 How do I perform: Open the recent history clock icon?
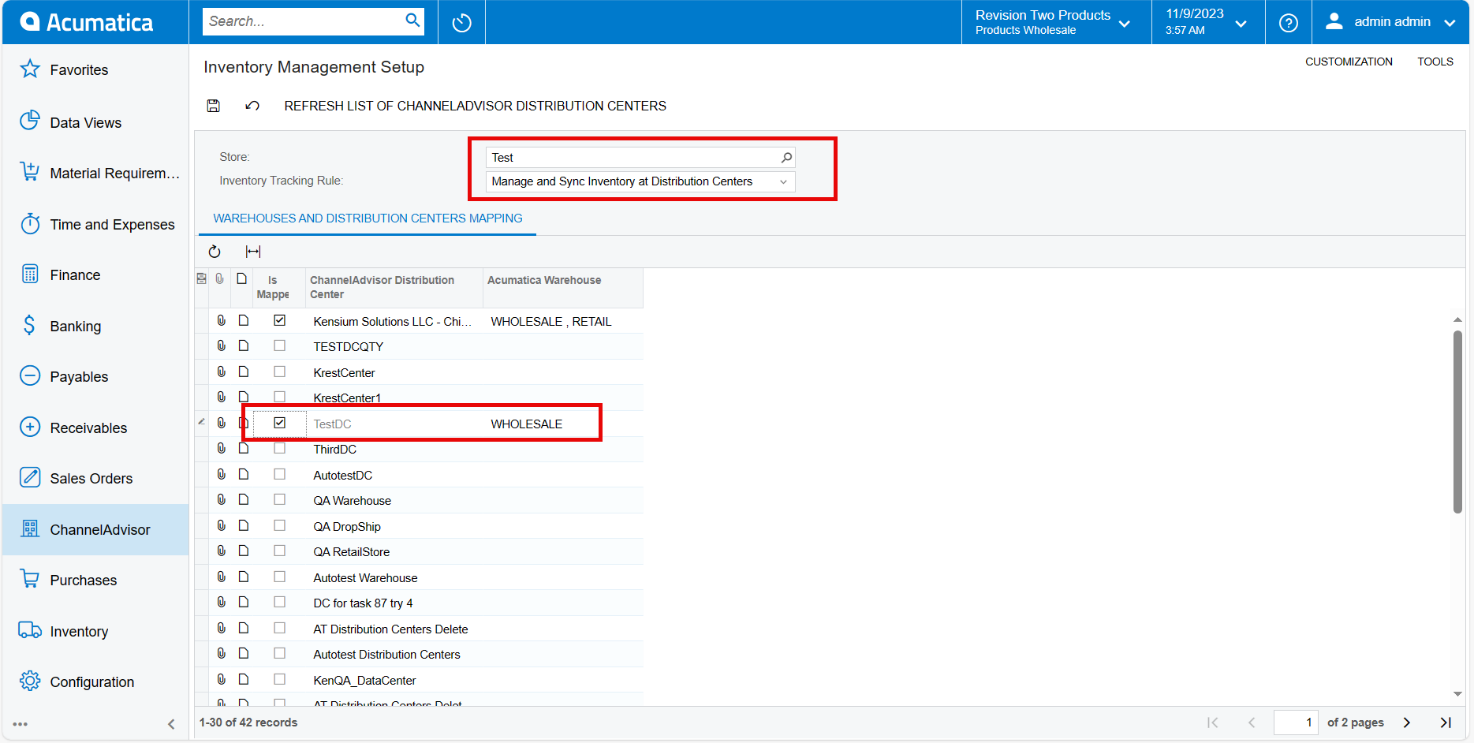pyautogui.click(x=462, y=22)
